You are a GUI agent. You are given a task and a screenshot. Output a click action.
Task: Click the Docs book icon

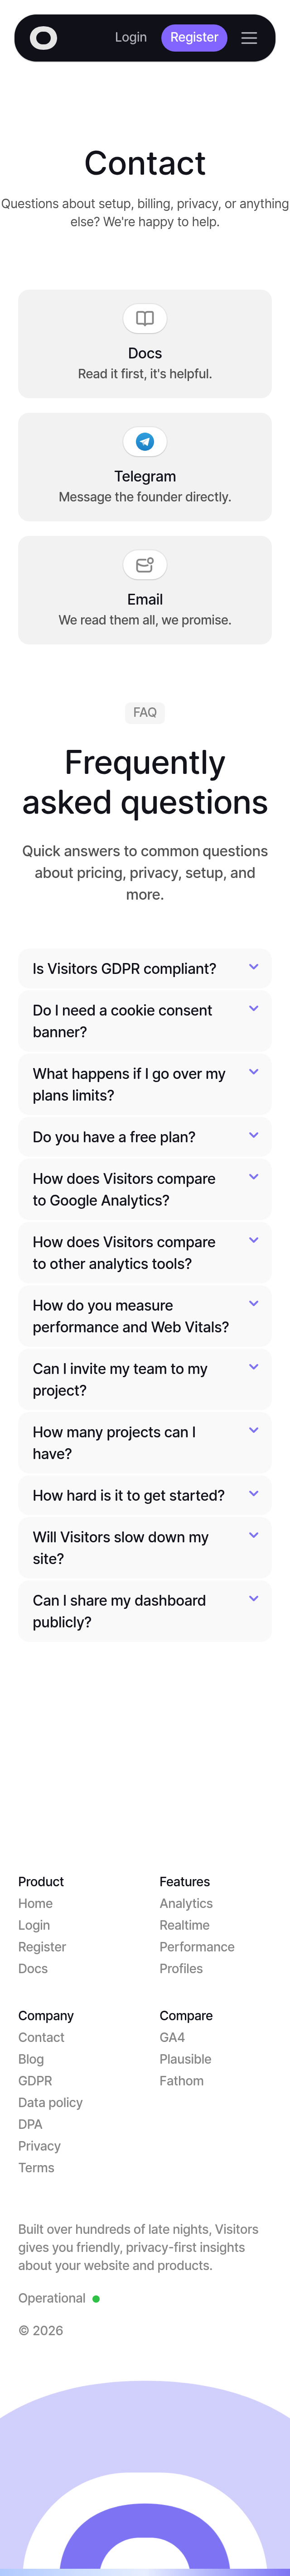pos(145,318)
